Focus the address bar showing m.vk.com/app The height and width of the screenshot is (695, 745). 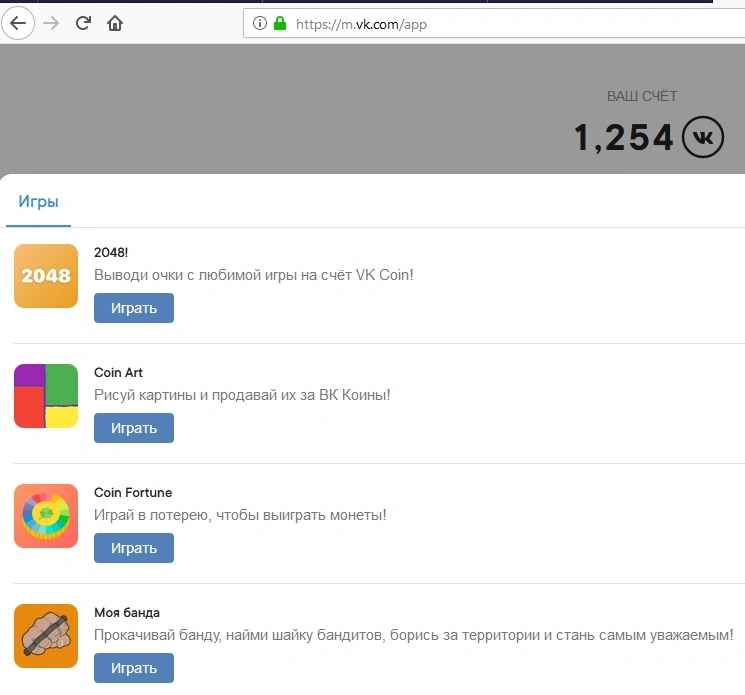[494, 23]
